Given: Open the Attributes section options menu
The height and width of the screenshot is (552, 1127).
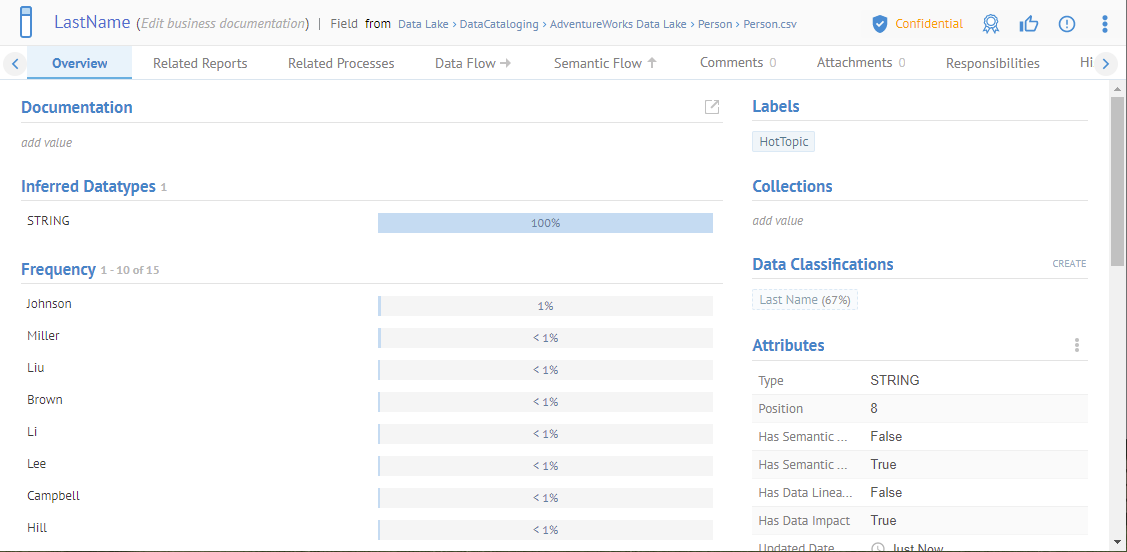Looking at the screenshot, I should [1077, 345].
